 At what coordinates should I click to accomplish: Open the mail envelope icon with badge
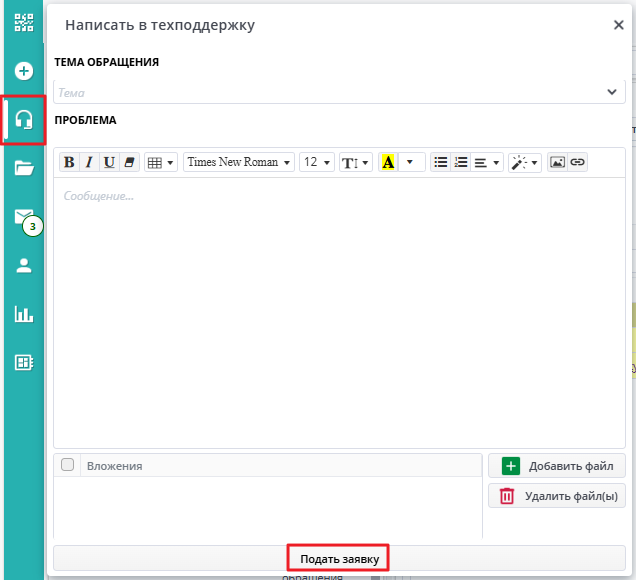(24, 217)
